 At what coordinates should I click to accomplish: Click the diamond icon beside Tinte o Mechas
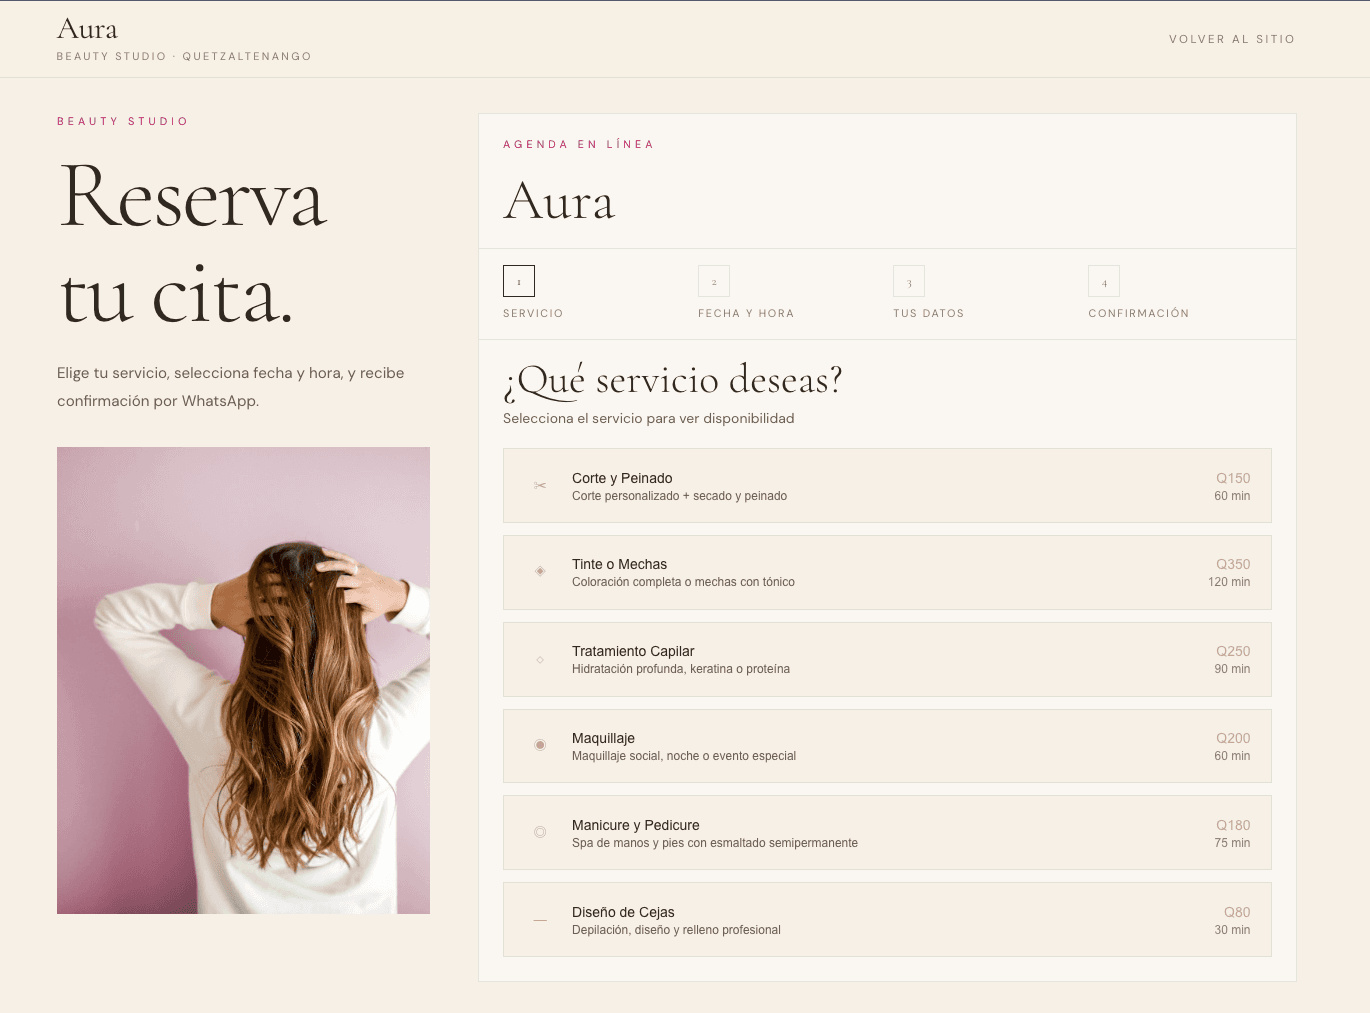(540, 571)
